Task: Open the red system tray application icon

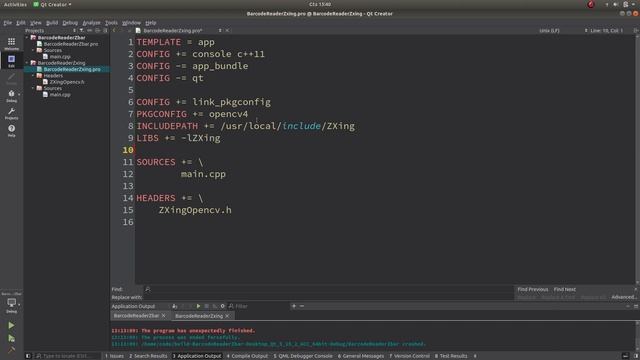Action: pos(591,4)
